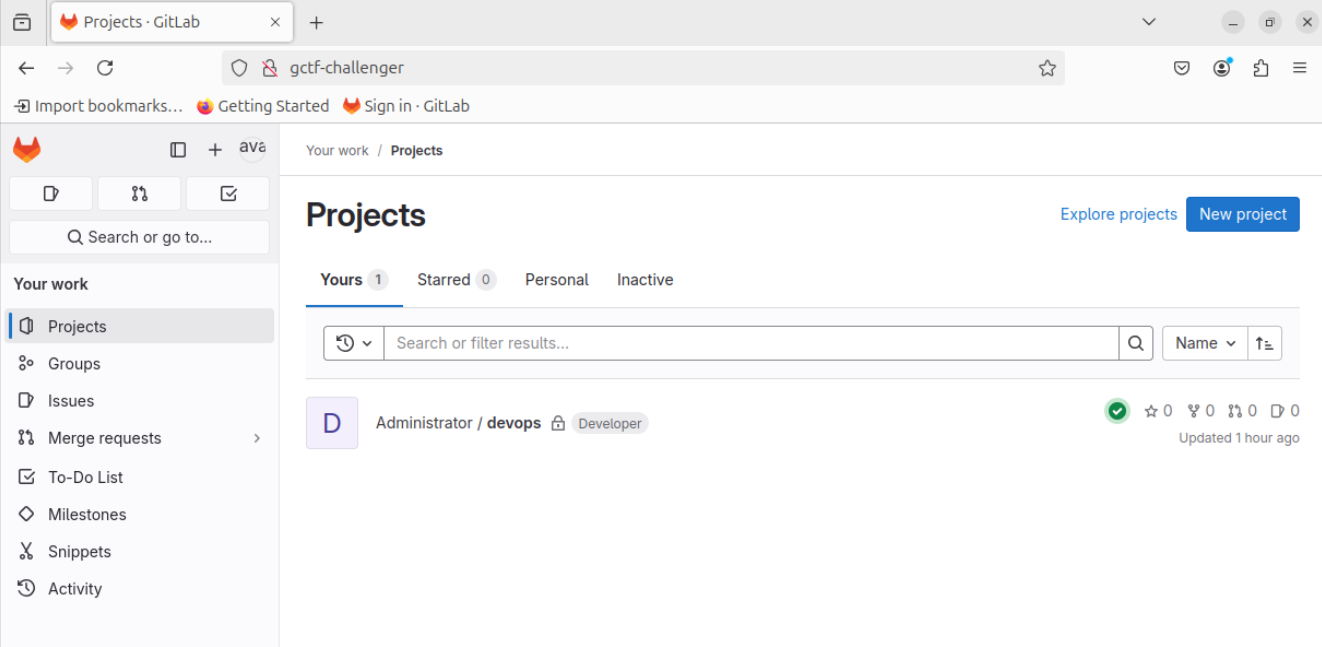Open Projects in the sidebar
The width and height of the screenshot is (1322, 647).
click(x=140, y=326)
